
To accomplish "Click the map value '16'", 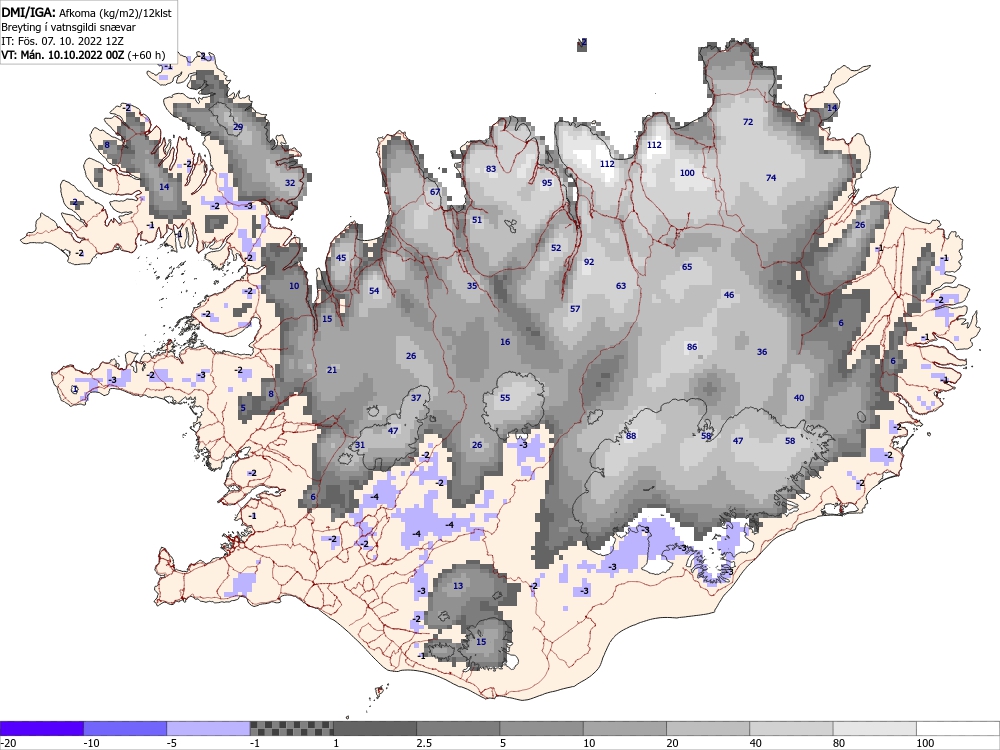I will [504, 342].
